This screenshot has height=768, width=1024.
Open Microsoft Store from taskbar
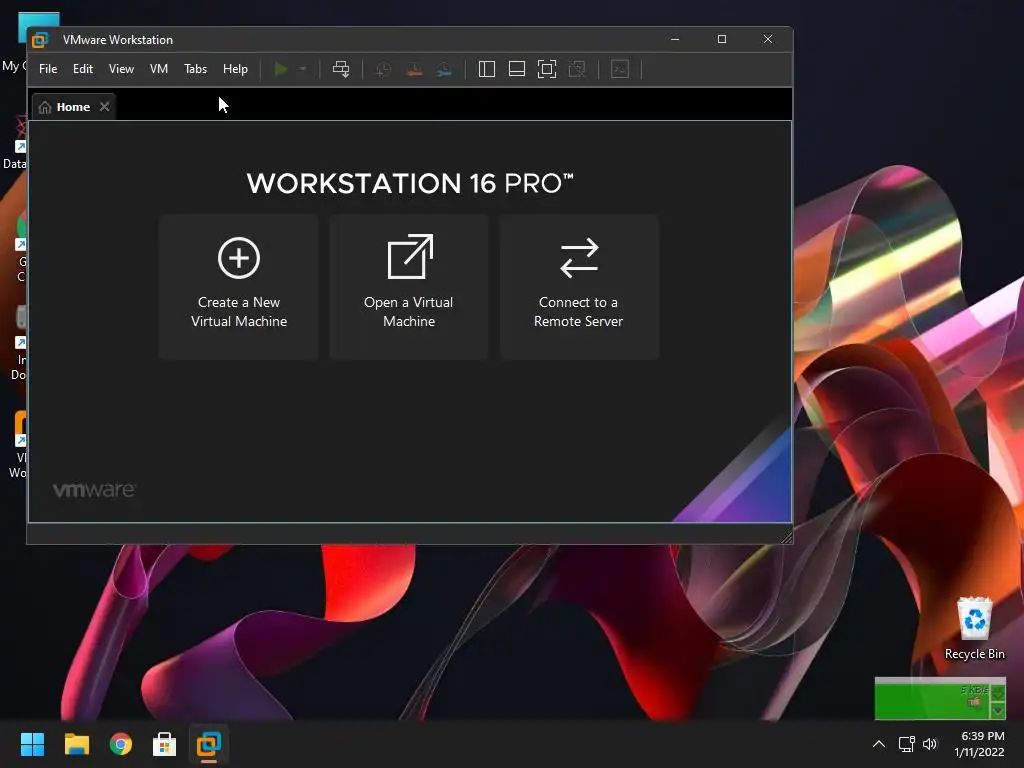165,744
